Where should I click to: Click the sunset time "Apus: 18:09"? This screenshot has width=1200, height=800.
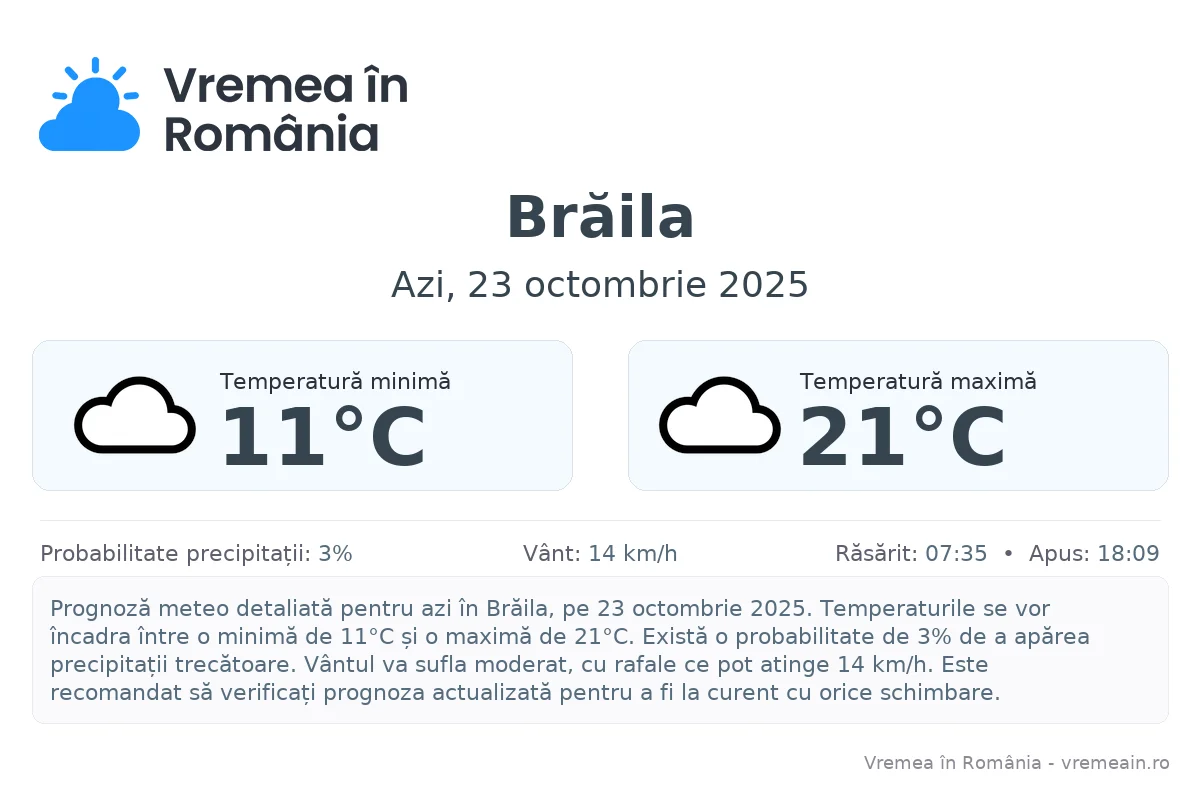coord(1094,553)
